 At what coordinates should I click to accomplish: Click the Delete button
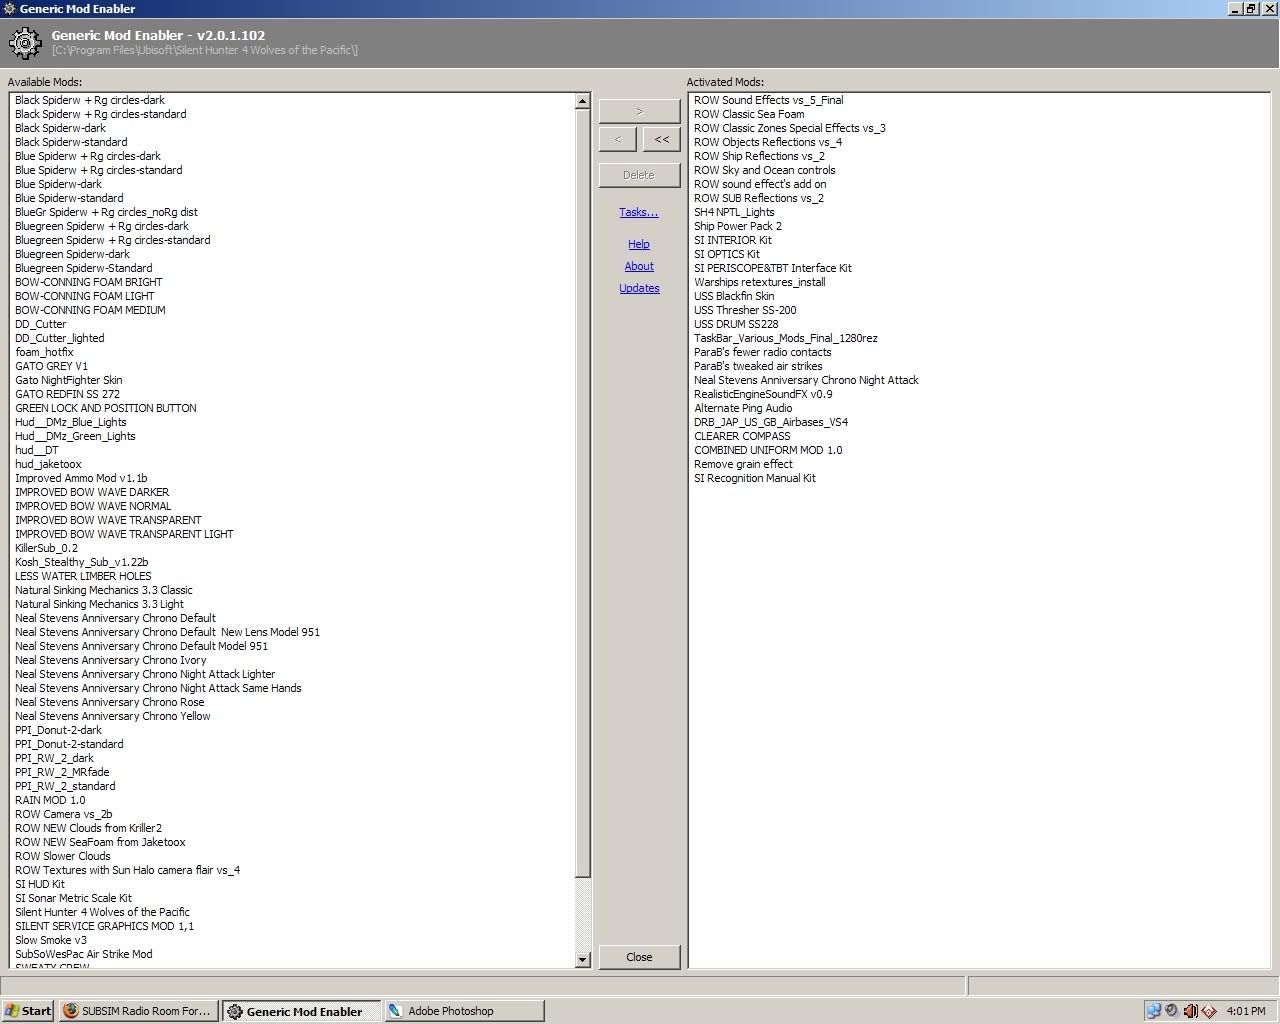click(639, 175)
